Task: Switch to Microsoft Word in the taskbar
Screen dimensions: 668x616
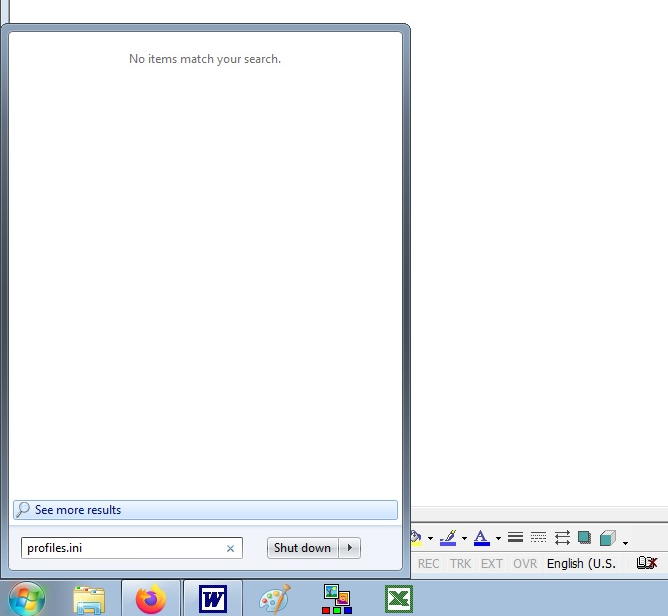Action: point(213,599)
